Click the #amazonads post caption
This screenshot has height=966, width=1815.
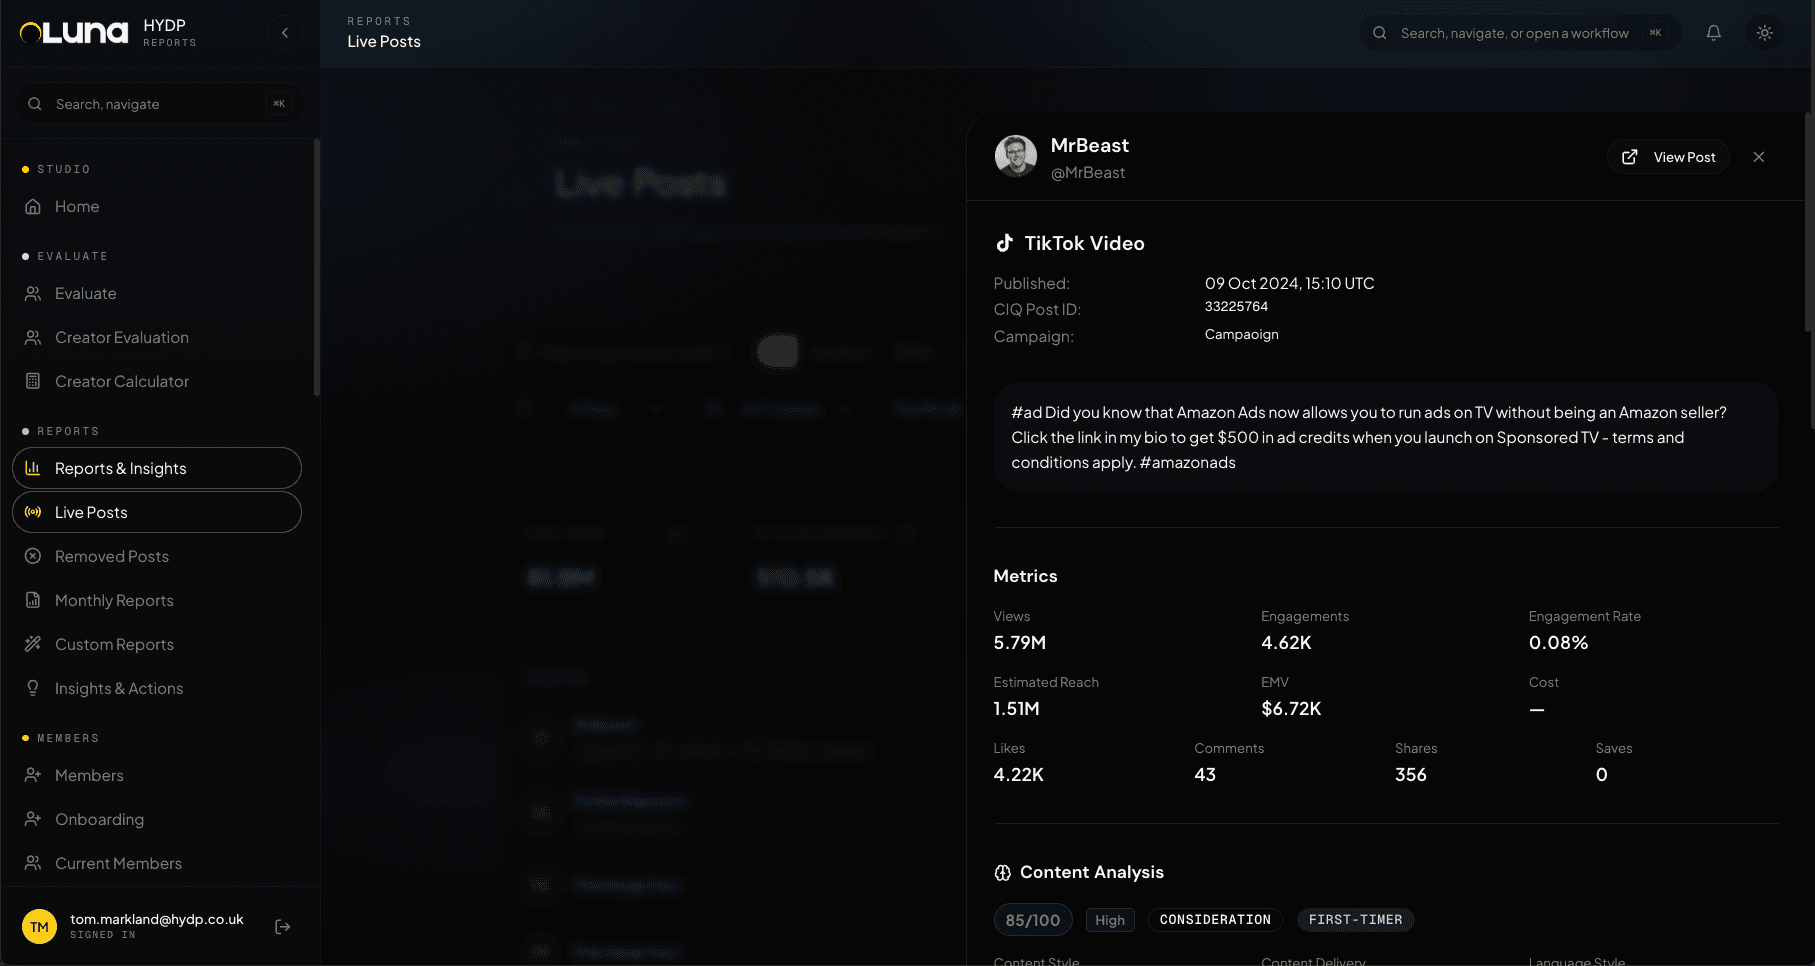(1386, 437)
